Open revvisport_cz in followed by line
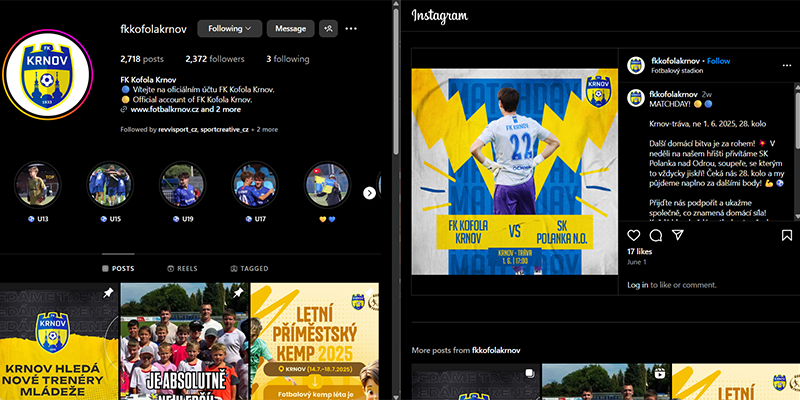Viewport: 800px width, 400px height. coord(178,130)
